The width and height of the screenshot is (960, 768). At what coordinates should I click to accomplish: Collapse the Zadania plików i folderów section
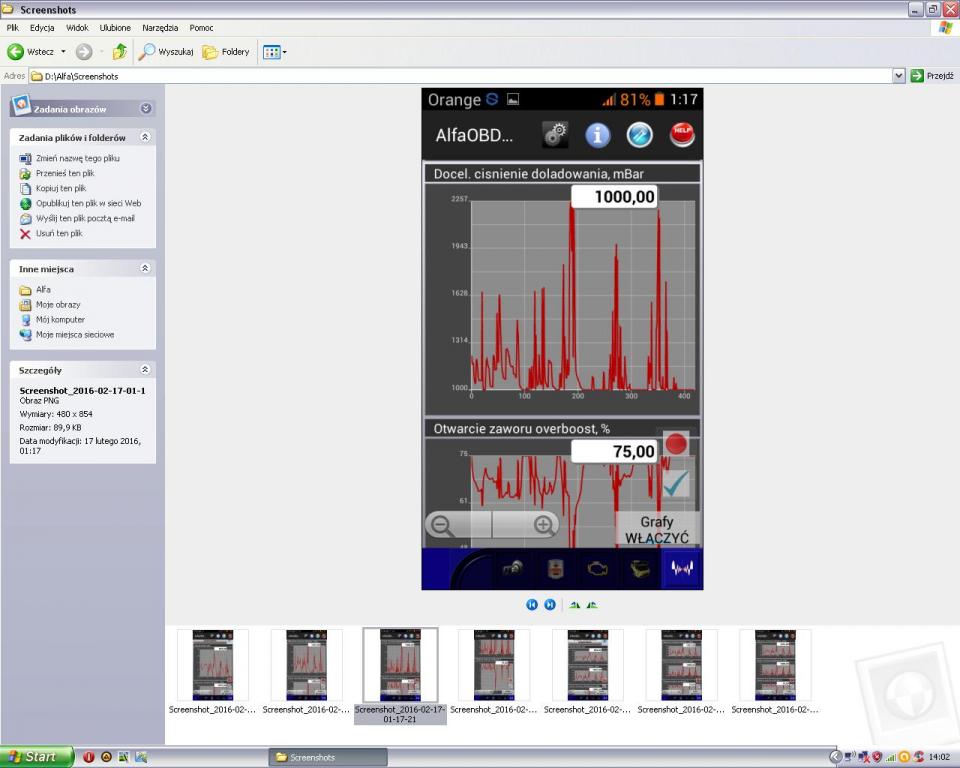point(145,137)
